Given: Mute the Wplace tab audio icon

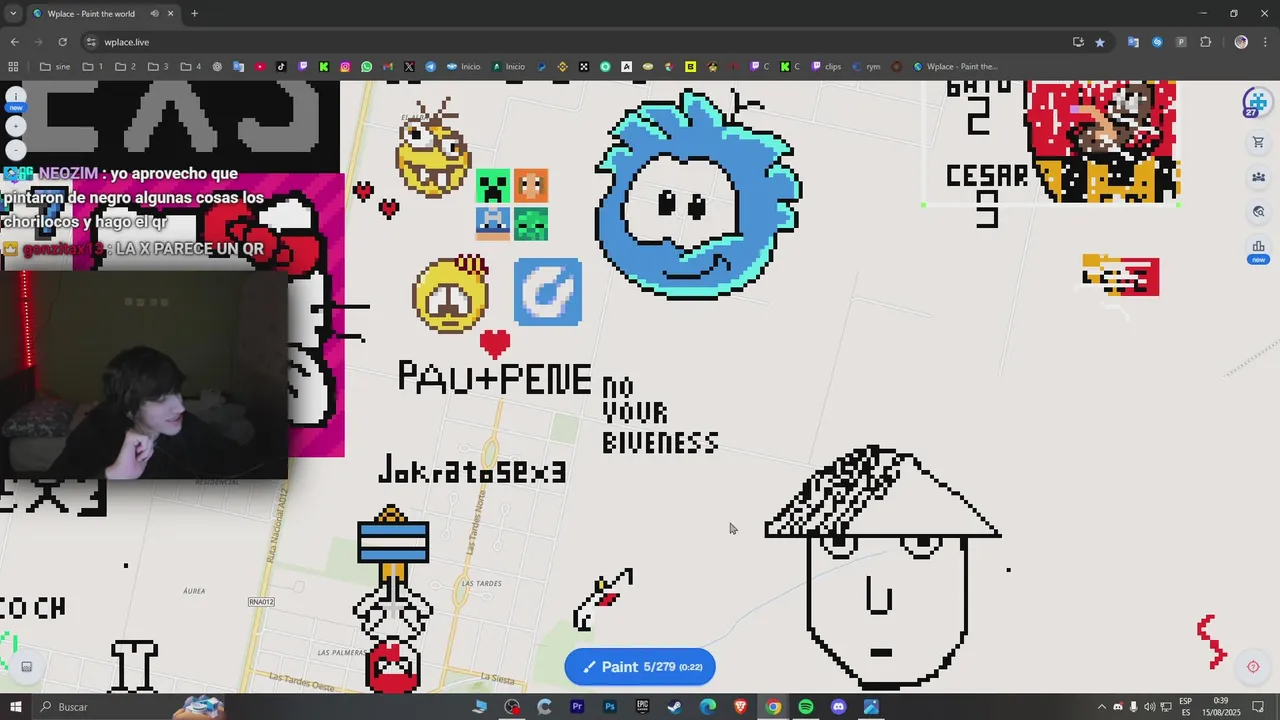Looking at the screenshot, I should 154,13.
